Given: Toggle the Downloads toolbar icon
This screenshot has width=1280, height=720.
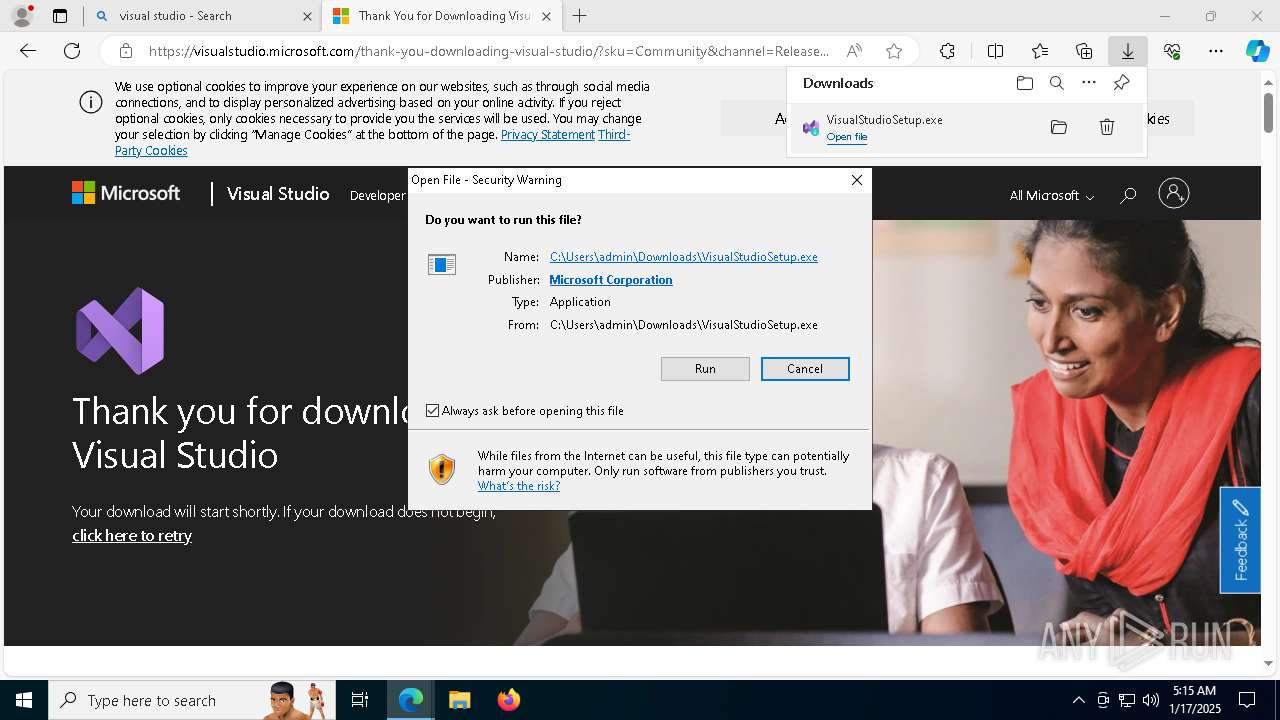Looking at the screenshot, I should (x=1128, y=51).
